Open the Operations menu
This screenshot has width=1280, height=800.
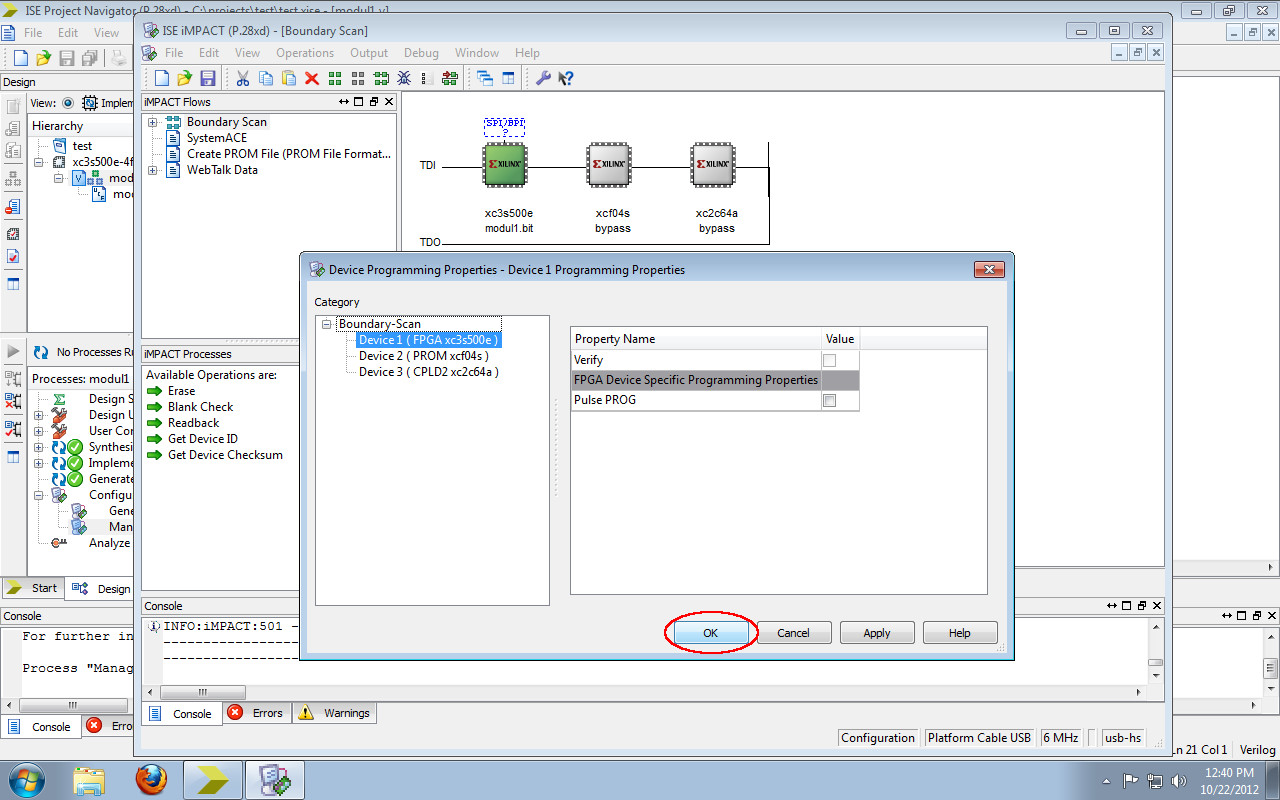(305, 53)
